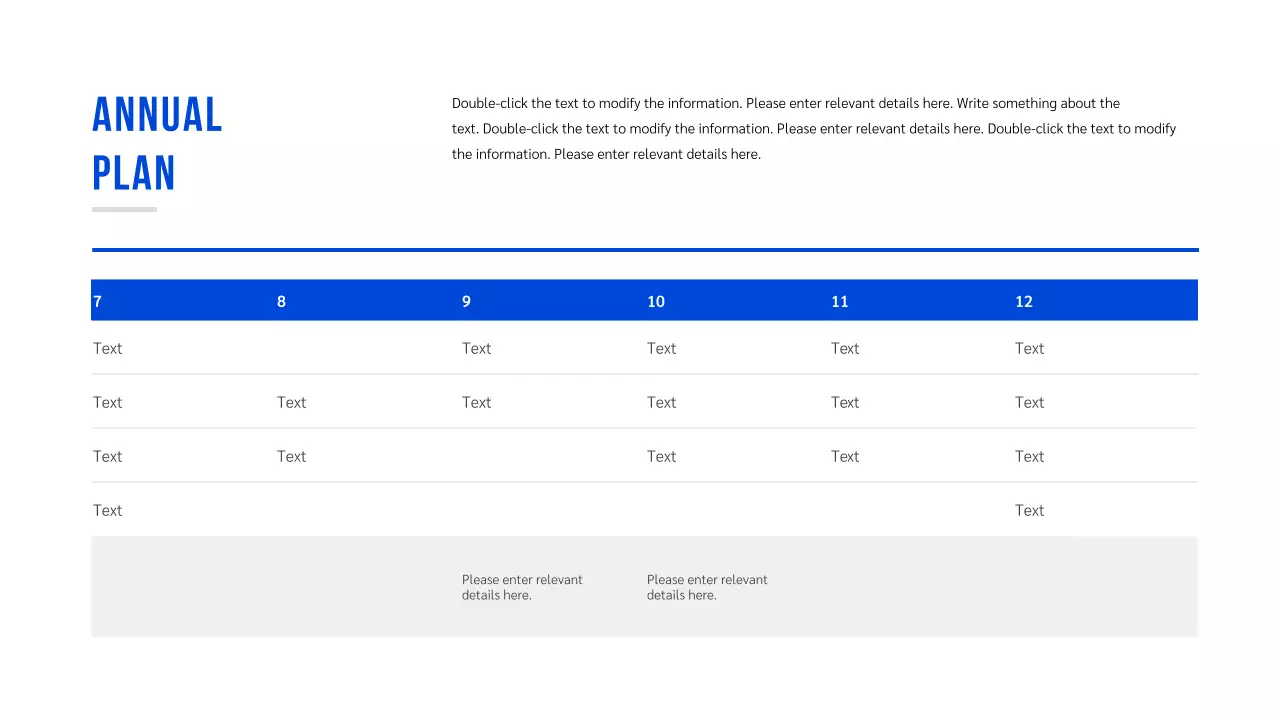Screen dimensions: 1280x720
Task: Select the thin blue horizontal divider line
Action: [x=645, y=250]
